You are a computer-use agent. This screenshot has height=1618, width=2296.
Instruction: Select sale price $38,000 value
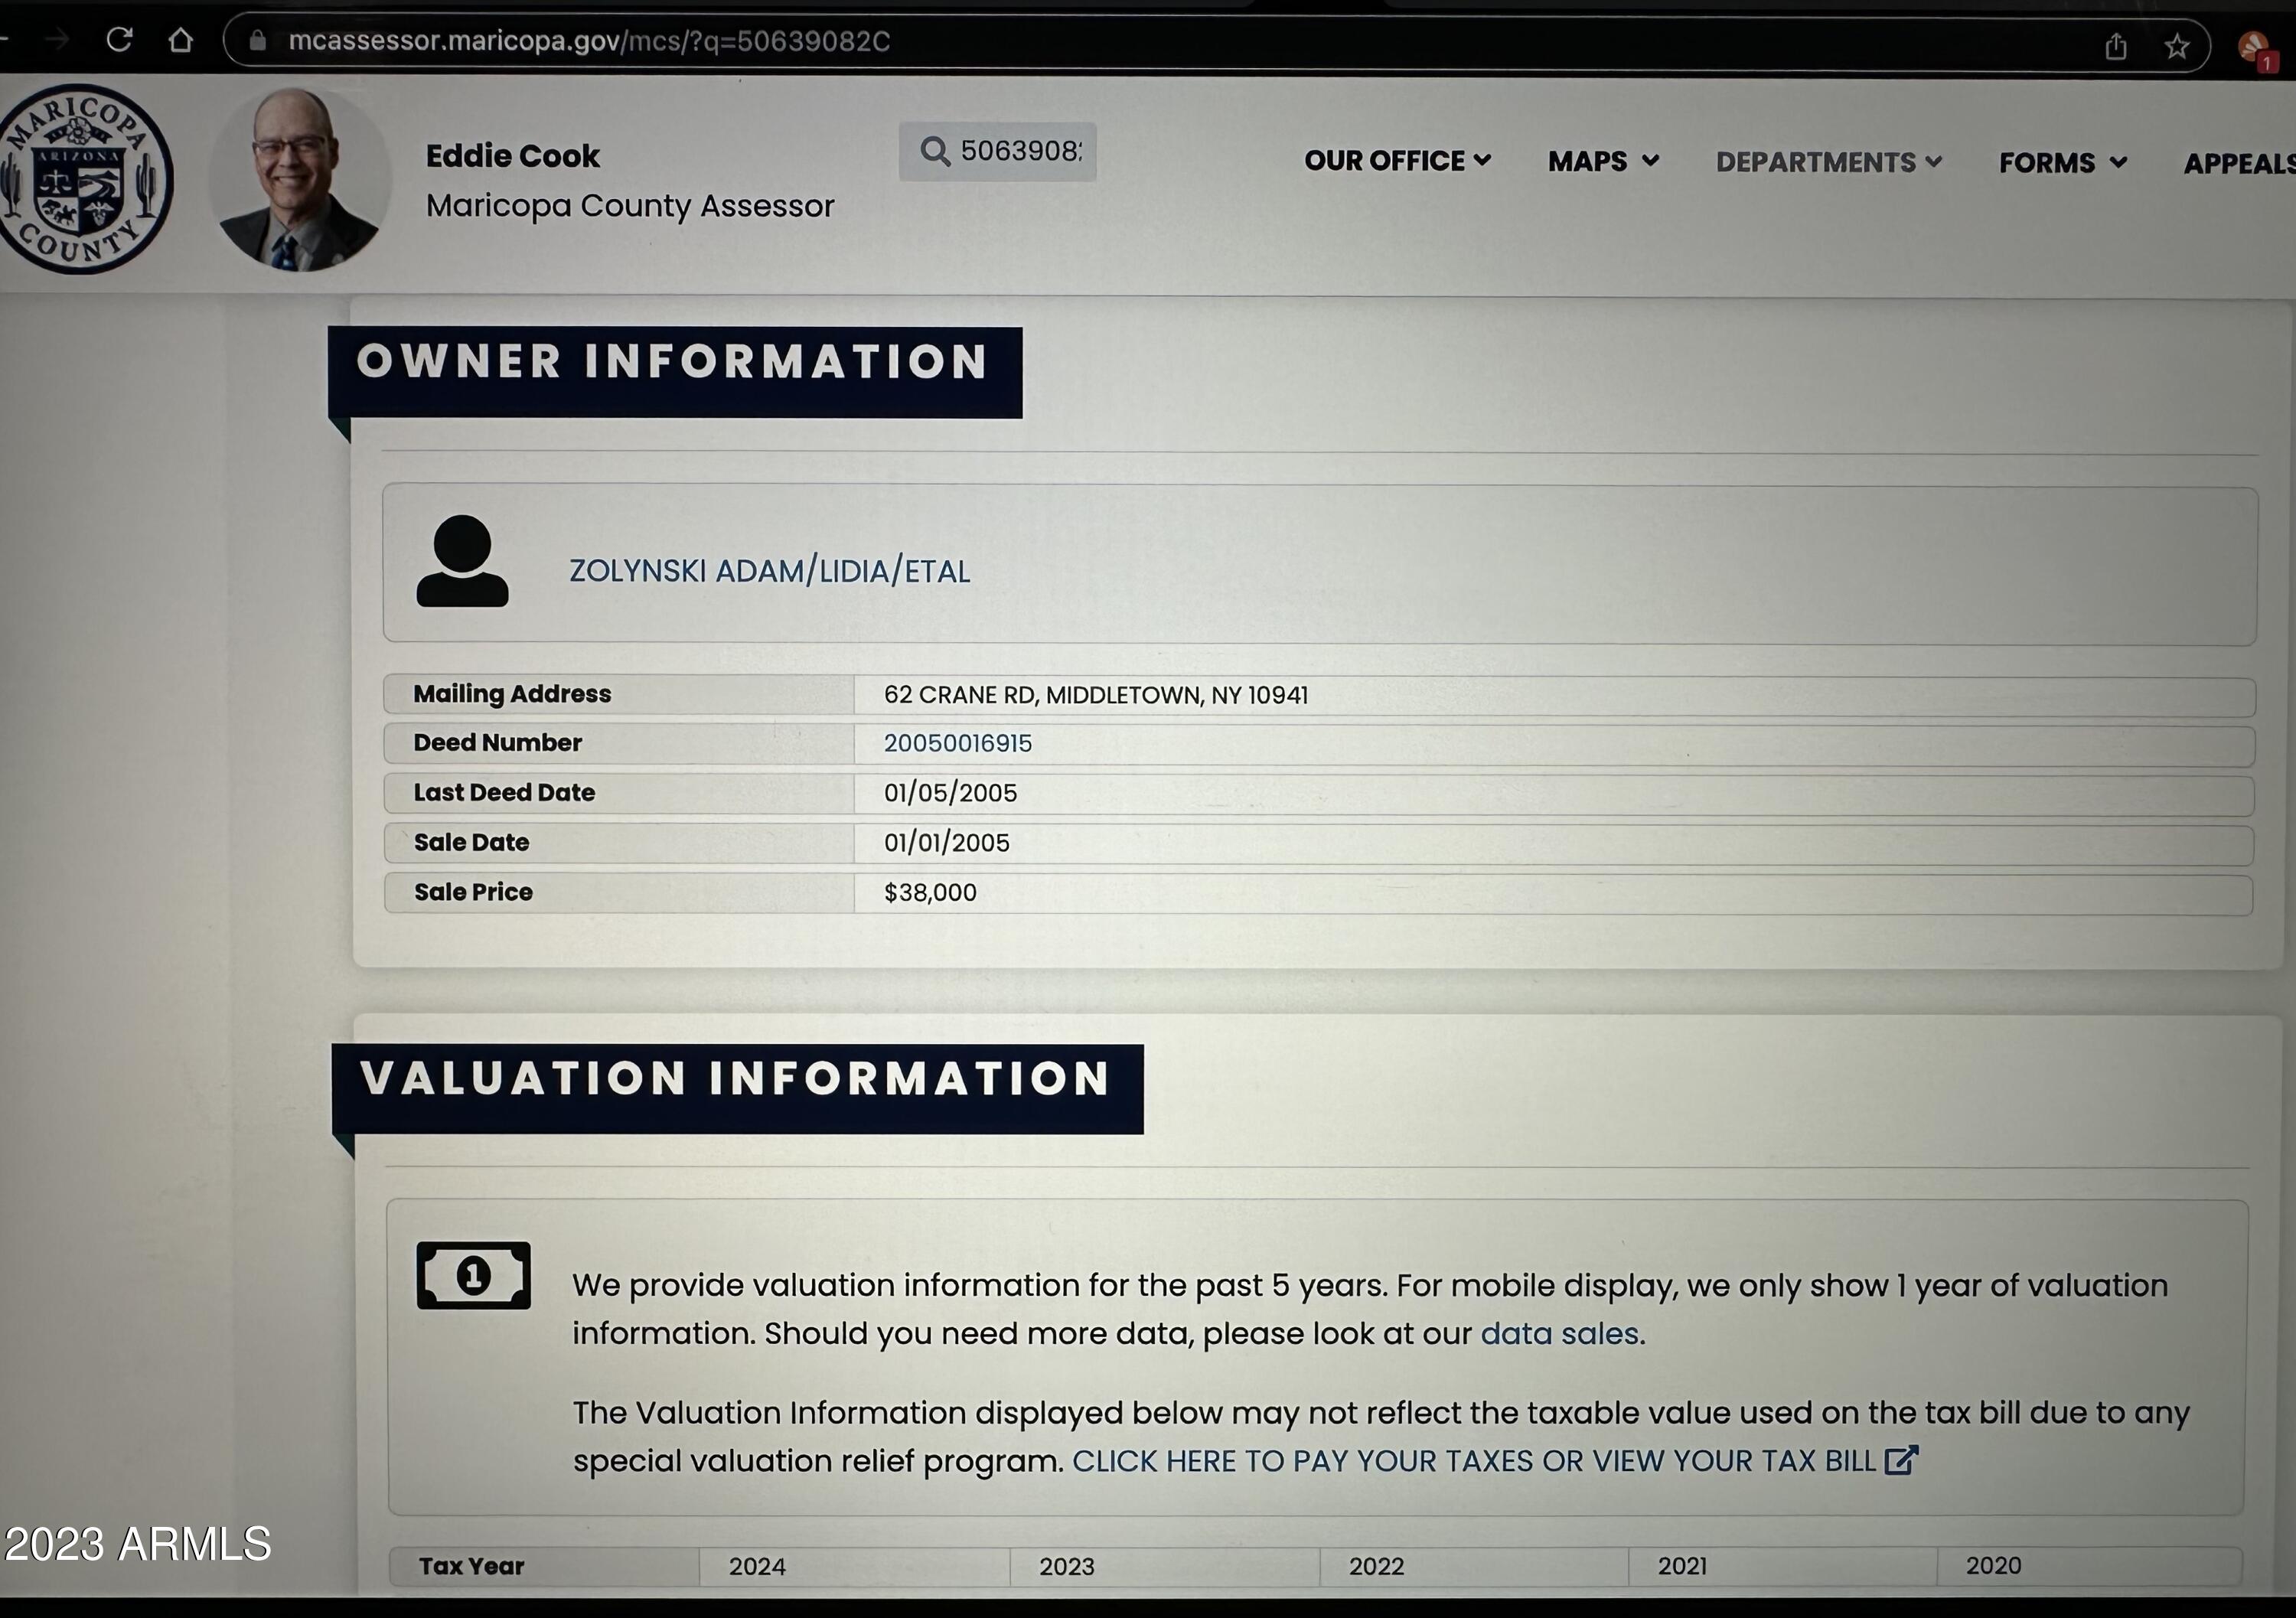(x=930, y=892)
